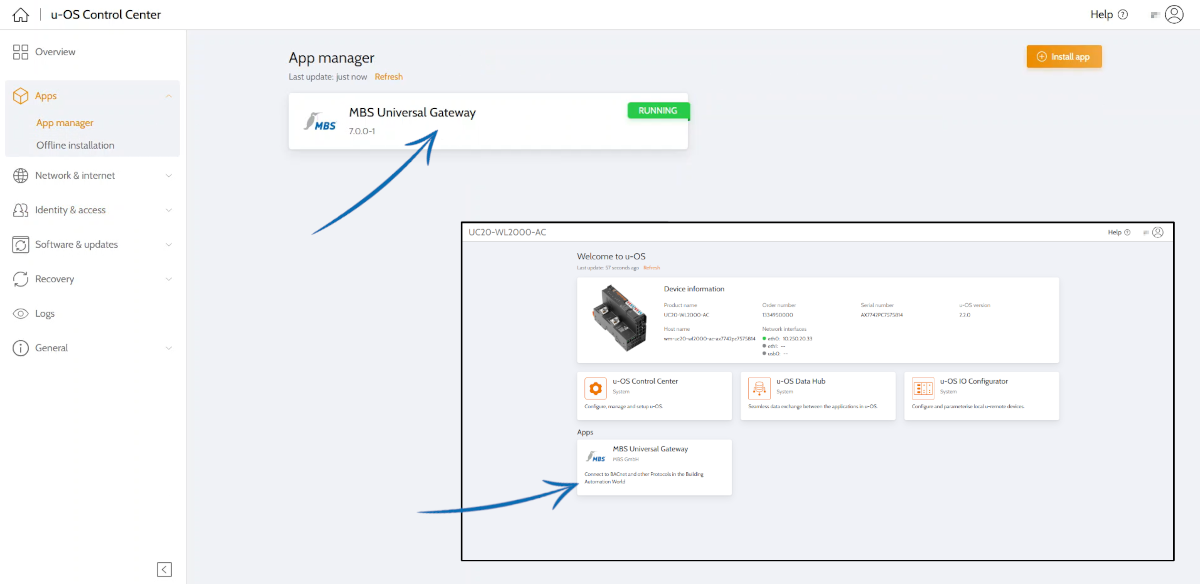Open the MBS Universal Gateway app card
1200x584 pixels.
tap(488, 122)
